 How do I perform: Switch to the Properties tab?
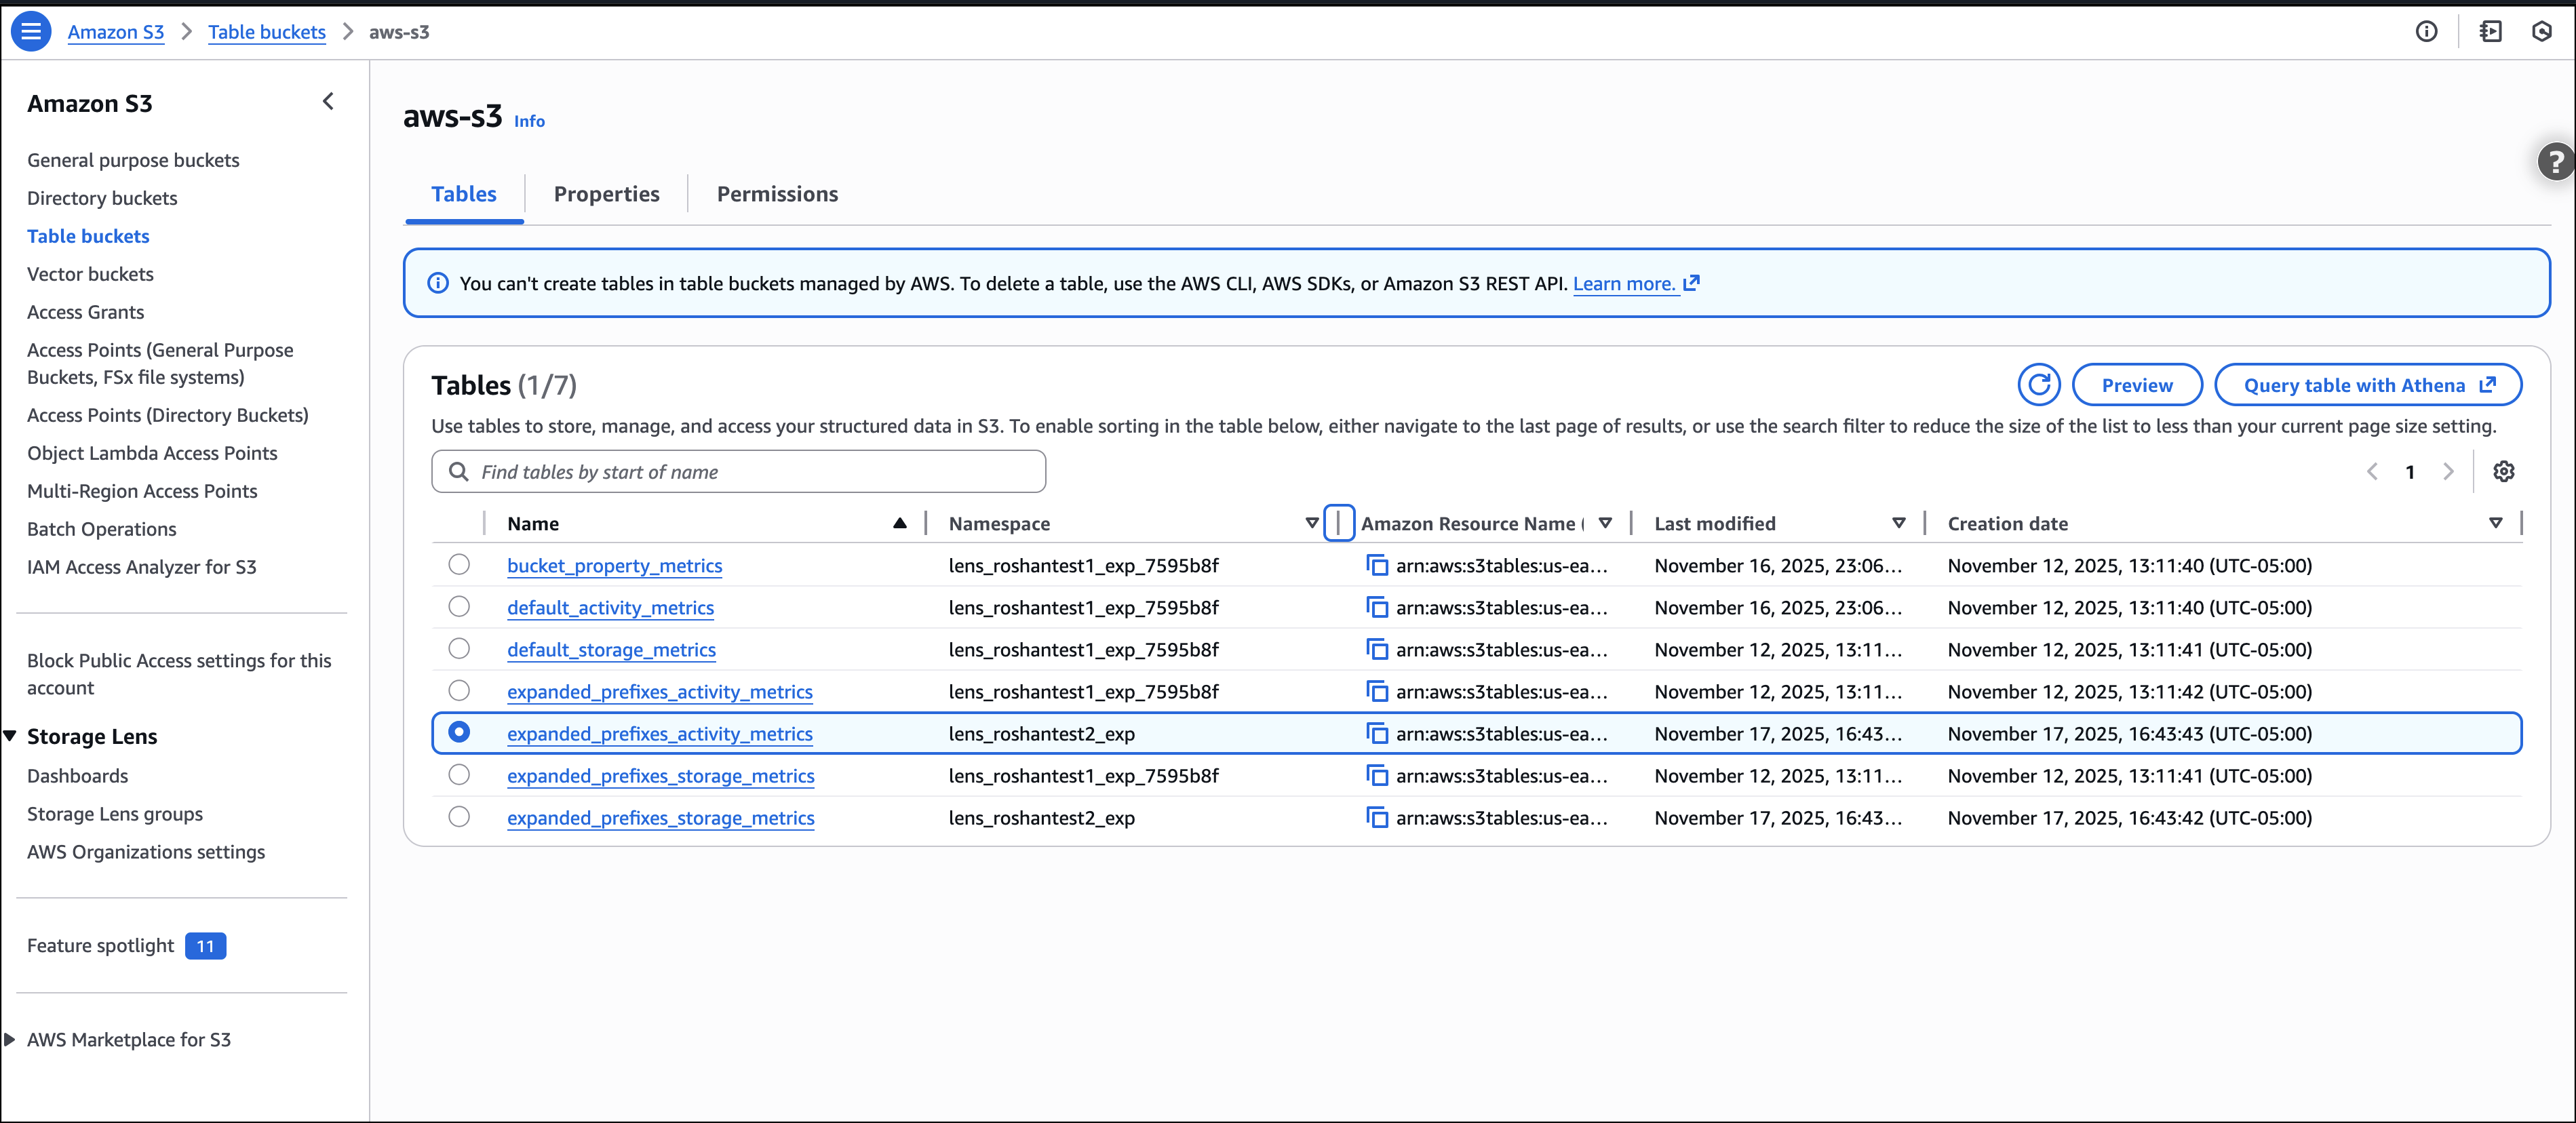[606, 194]
